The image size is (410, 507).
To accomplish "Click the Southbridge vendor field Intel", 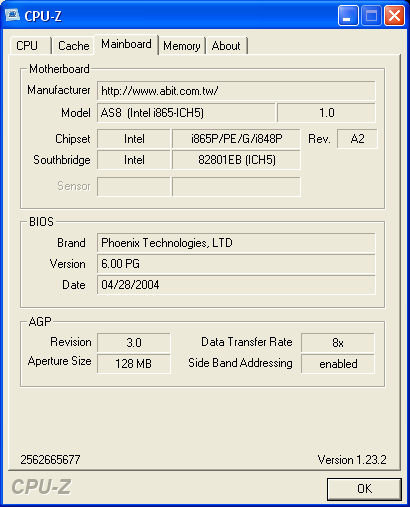I will tap(134, 160).
